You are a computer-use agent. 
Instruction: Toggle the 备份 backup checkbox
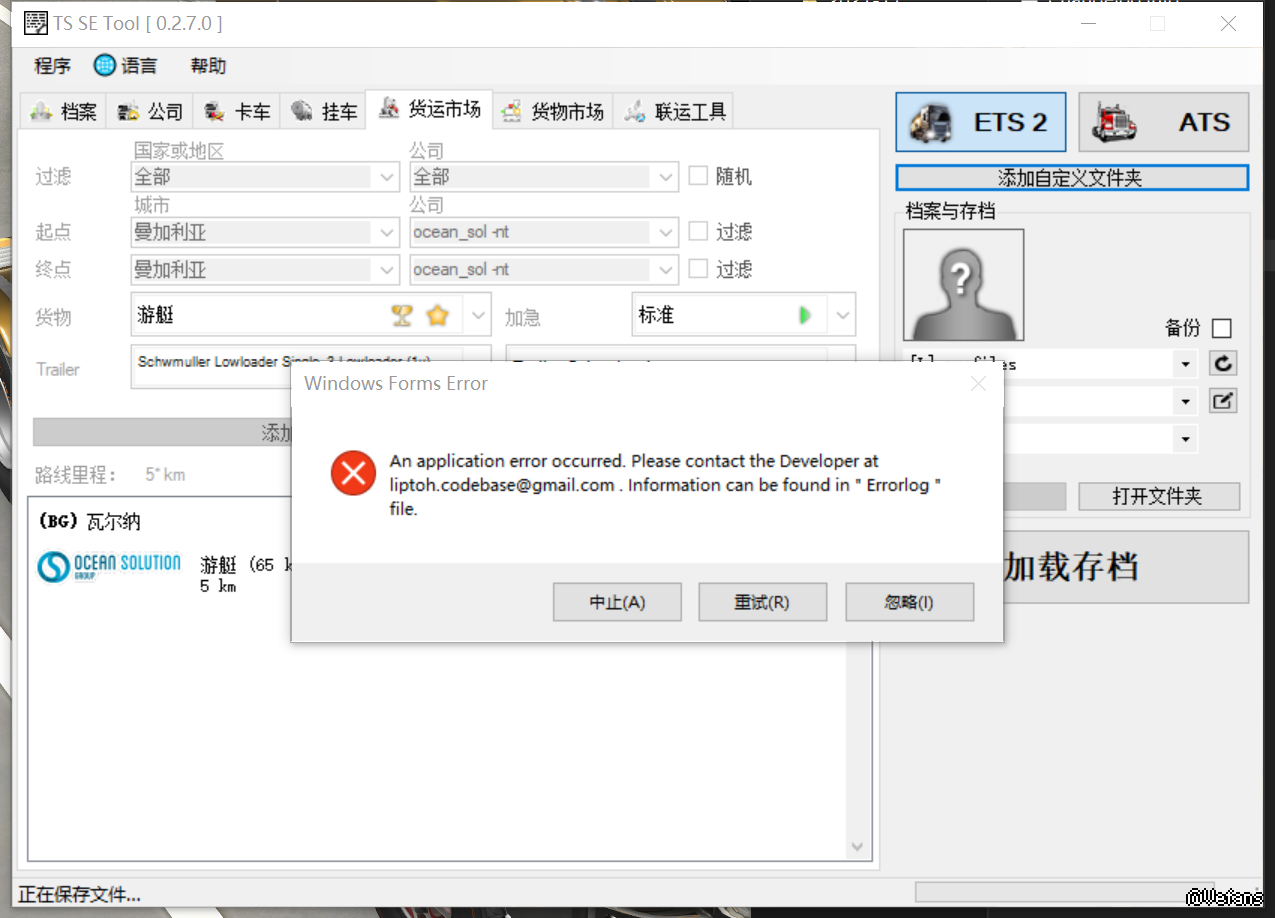(1221, 328)
